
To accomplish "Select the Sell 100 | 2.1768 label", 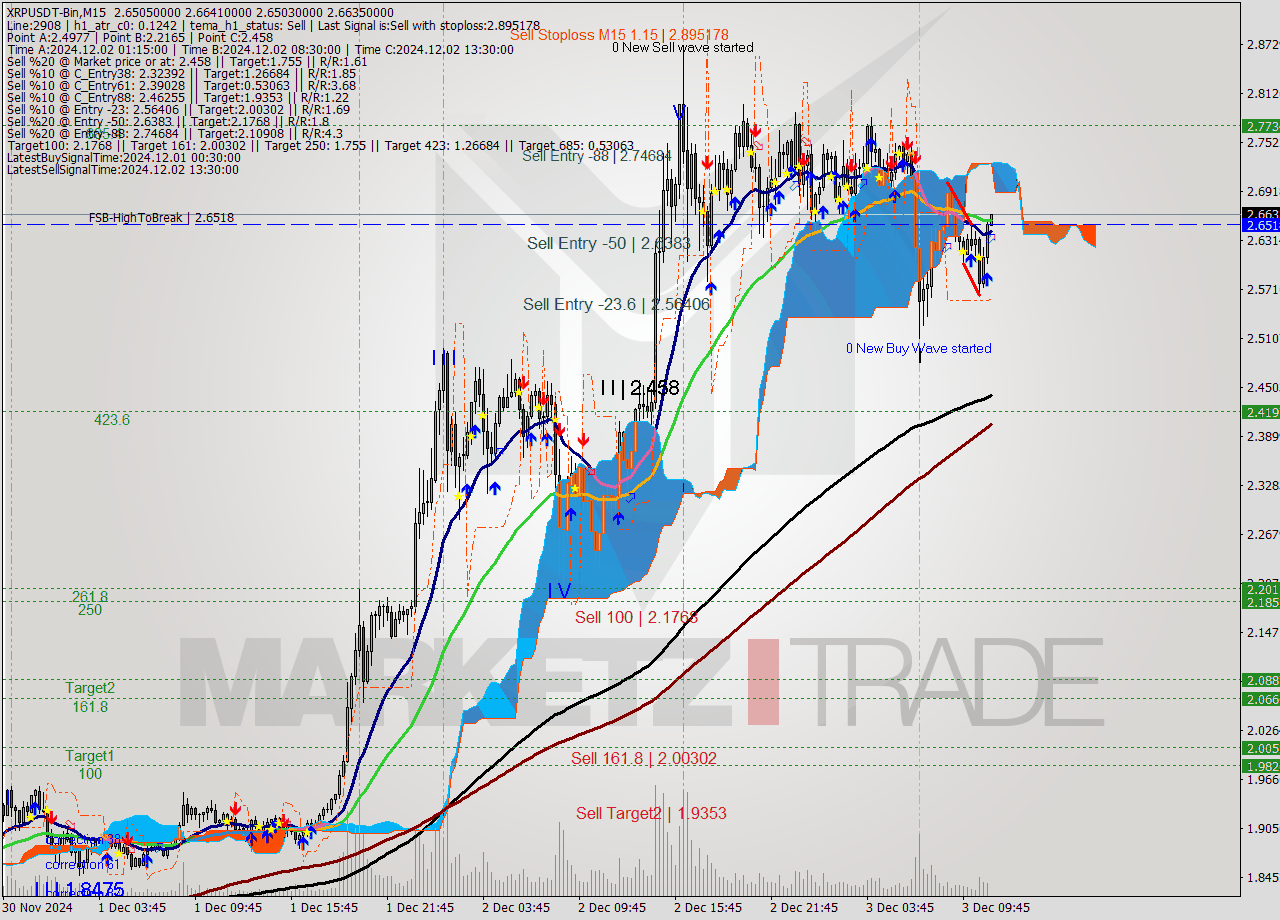I will [x=636, y=618].
